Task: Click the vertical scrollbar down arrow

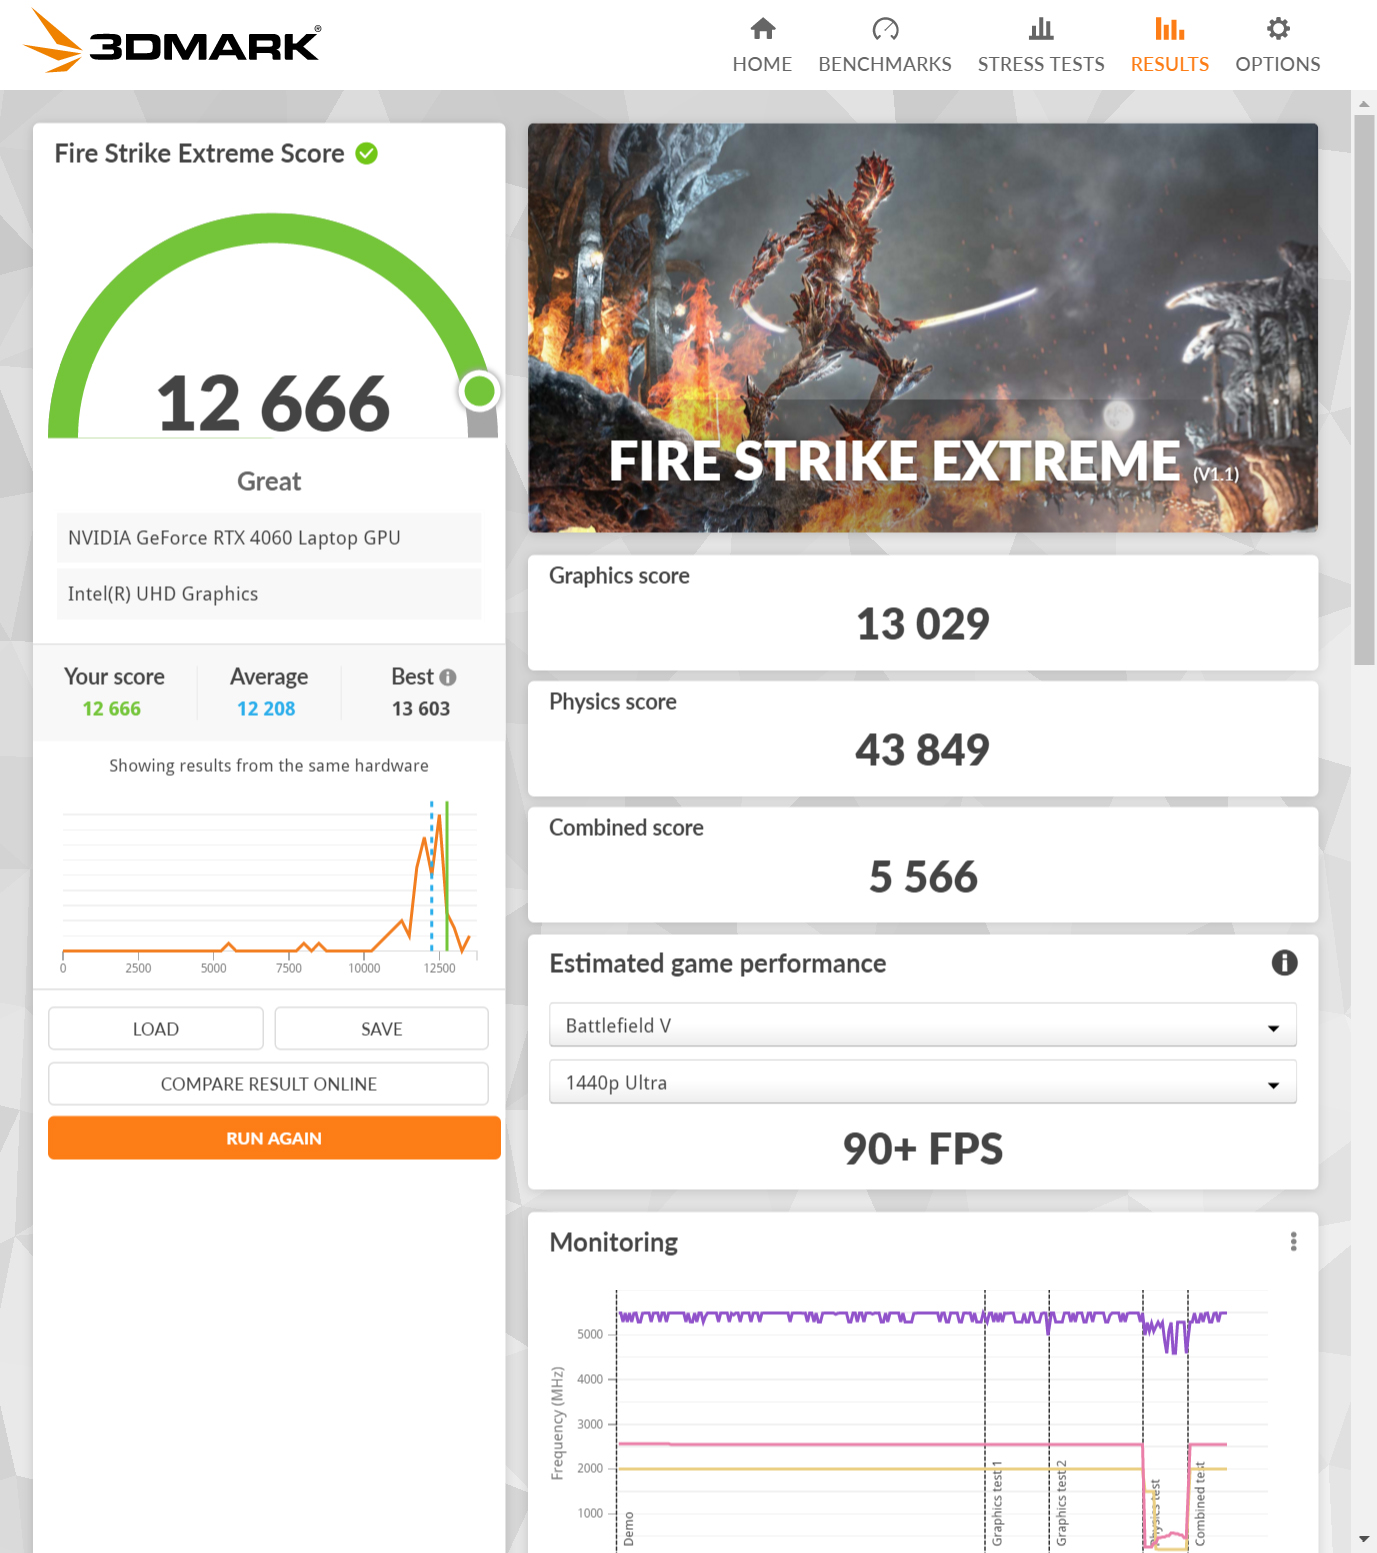Action: tap(1364, 1540)
